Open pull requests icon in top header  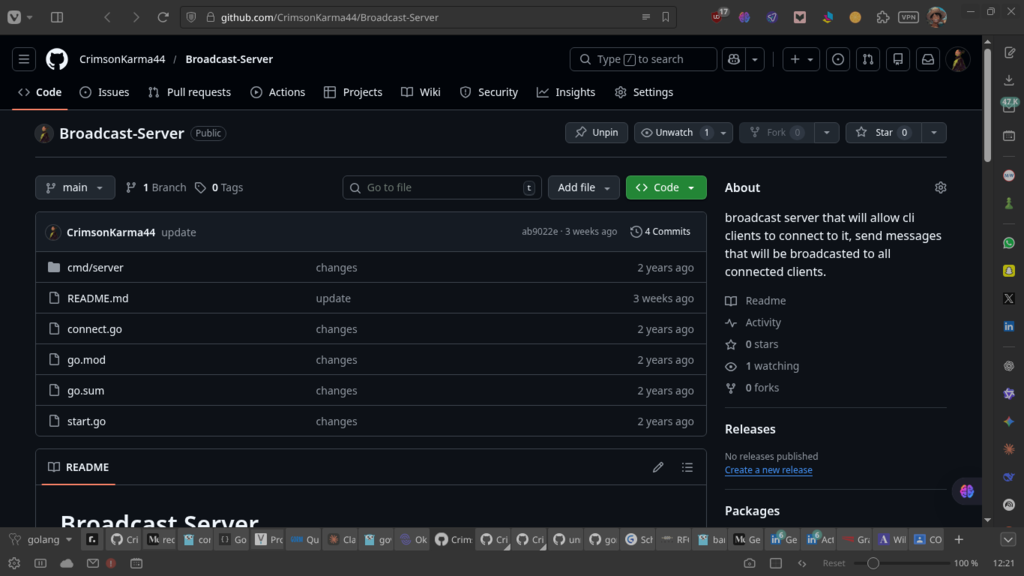868,59
